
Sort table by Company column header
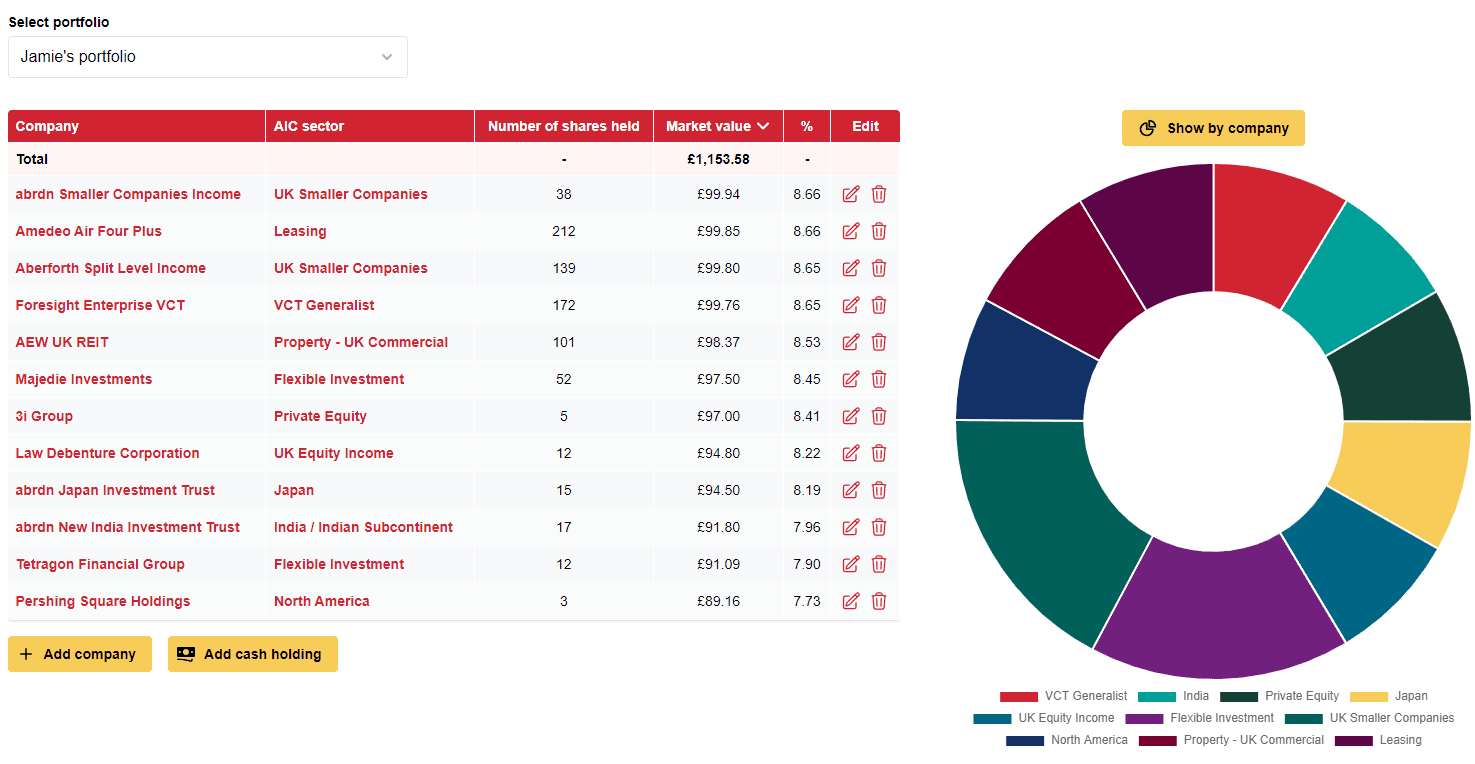pyautogui.click(x=137, y=126)
